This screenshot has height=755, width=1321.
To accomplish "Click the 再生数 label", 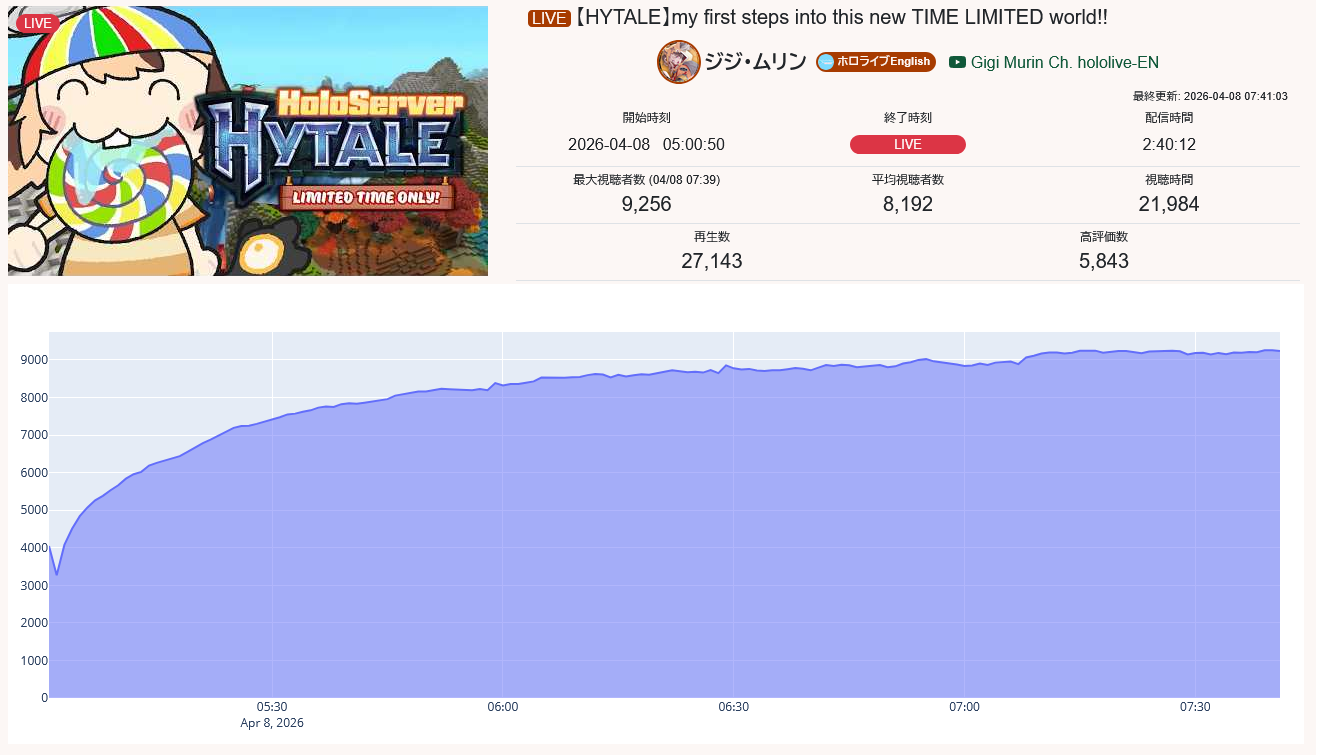I will pos(712,237).
